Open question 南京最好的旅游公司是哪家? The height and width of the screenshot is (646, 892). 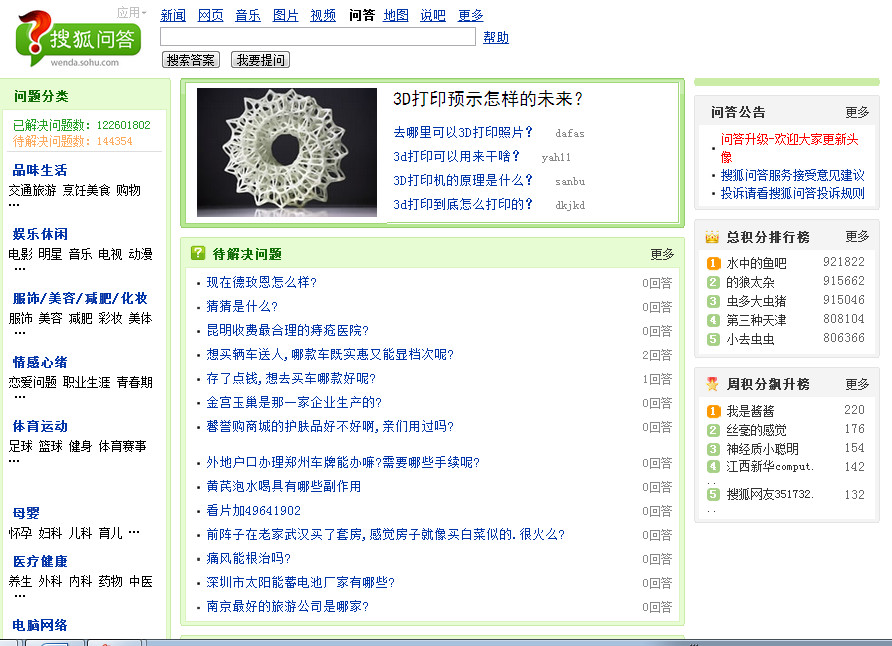tap(287, 606)
